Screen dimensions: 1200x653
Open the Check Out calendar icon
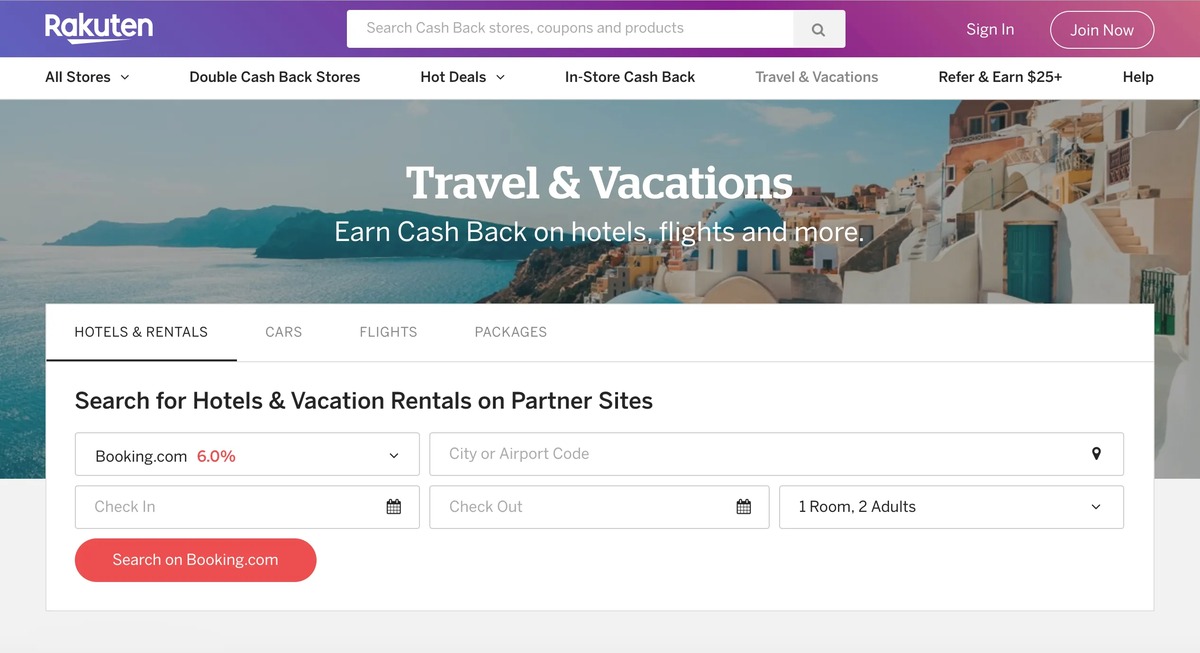pos(743,506)
